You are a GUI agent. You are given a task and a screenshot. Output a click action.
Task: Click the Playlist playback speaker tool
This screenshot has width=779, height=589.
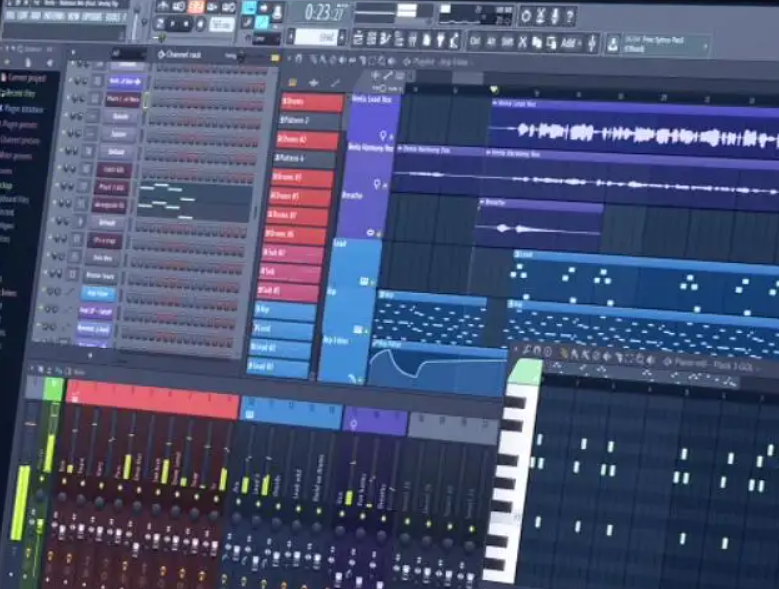coord(392,62)
